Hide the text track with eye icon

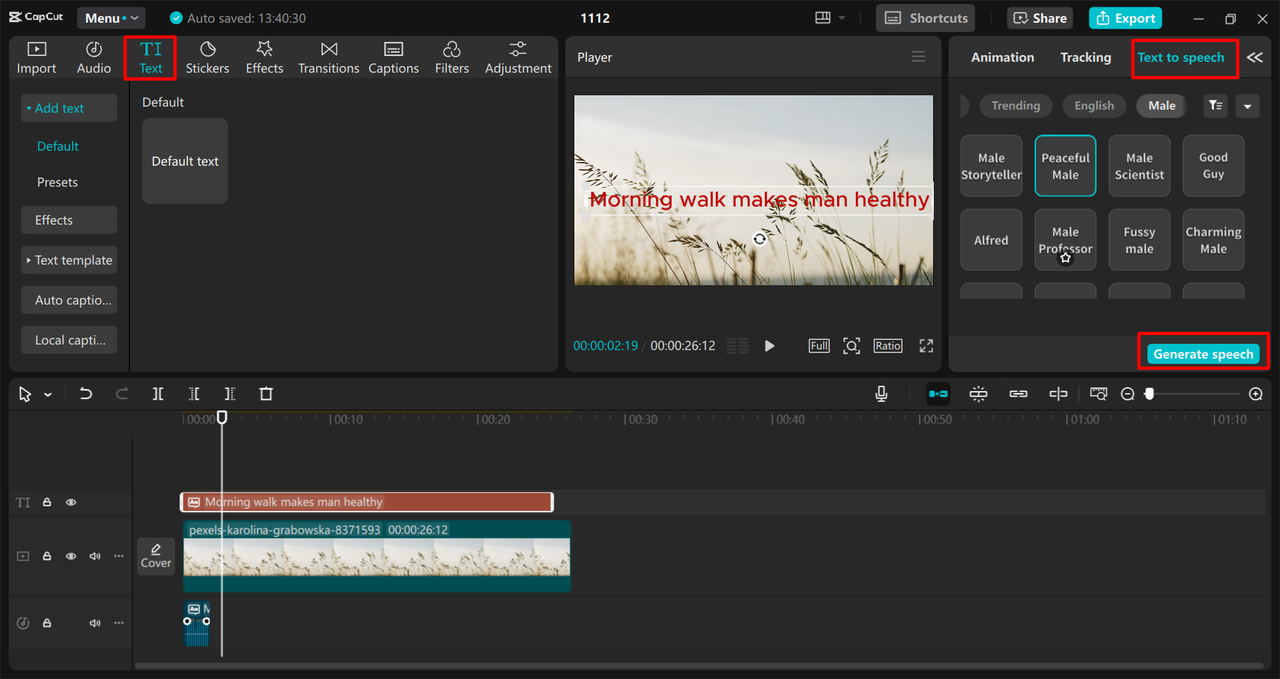(71, 503)
